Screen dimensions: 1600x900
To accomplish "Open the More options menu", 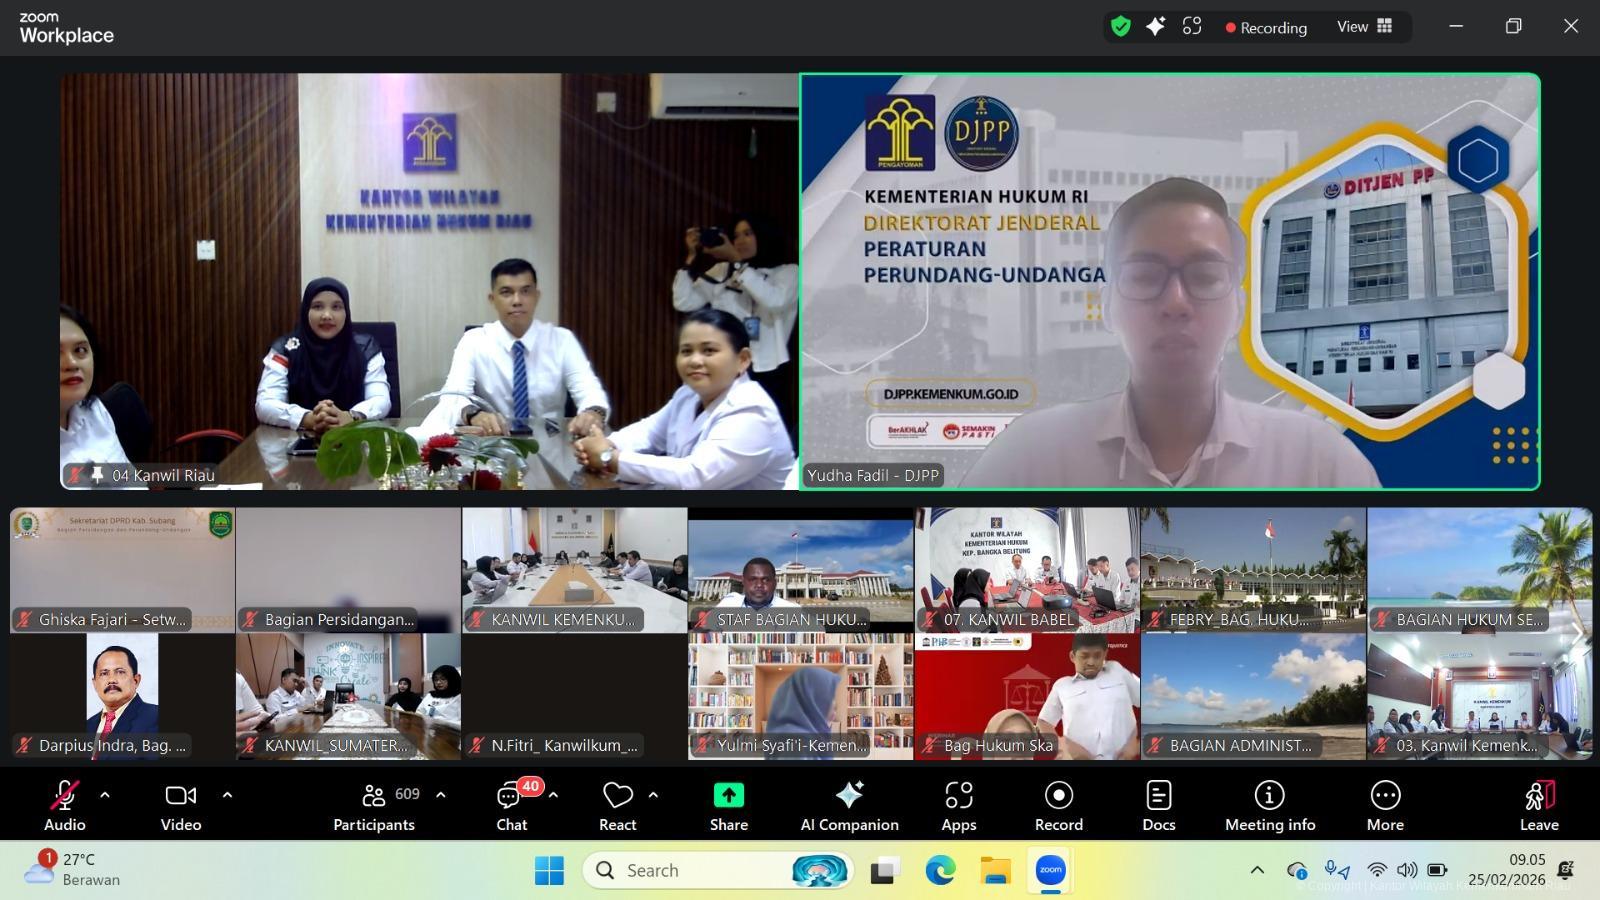I will tap(1385, 804).
